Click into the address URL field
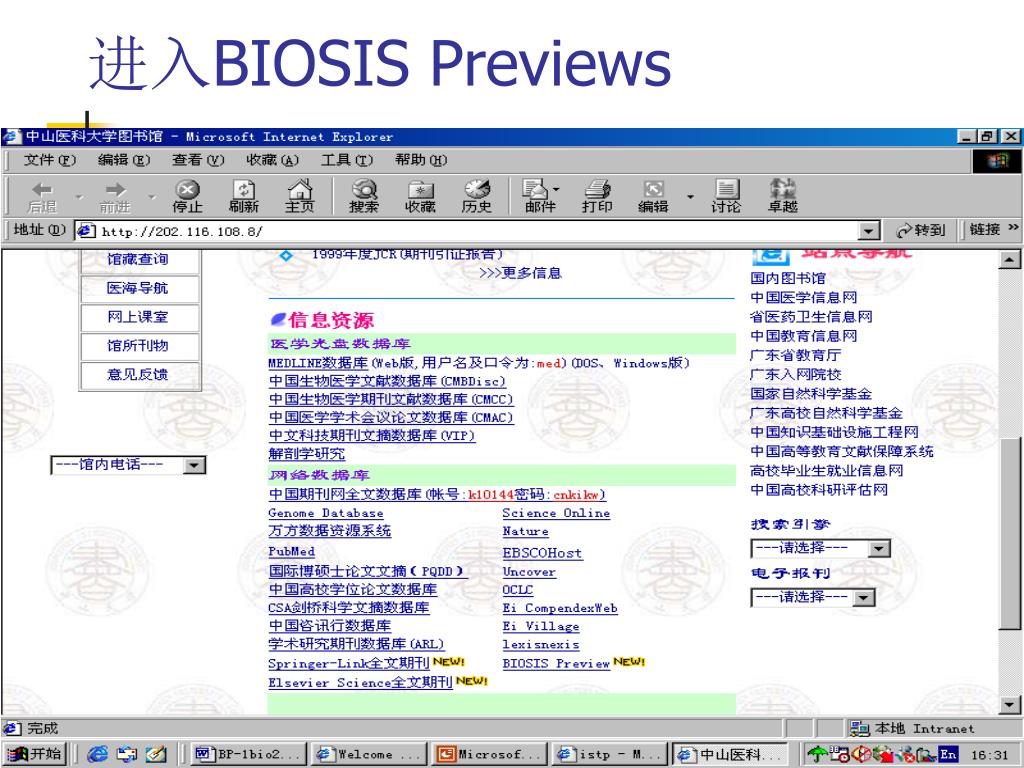Screen dimensions: 1024x768 point(477,231)
